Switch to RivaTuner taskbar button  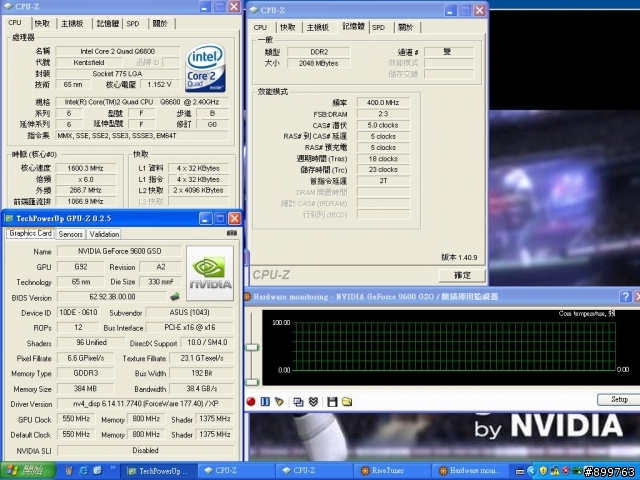click(x=391, y=471)
